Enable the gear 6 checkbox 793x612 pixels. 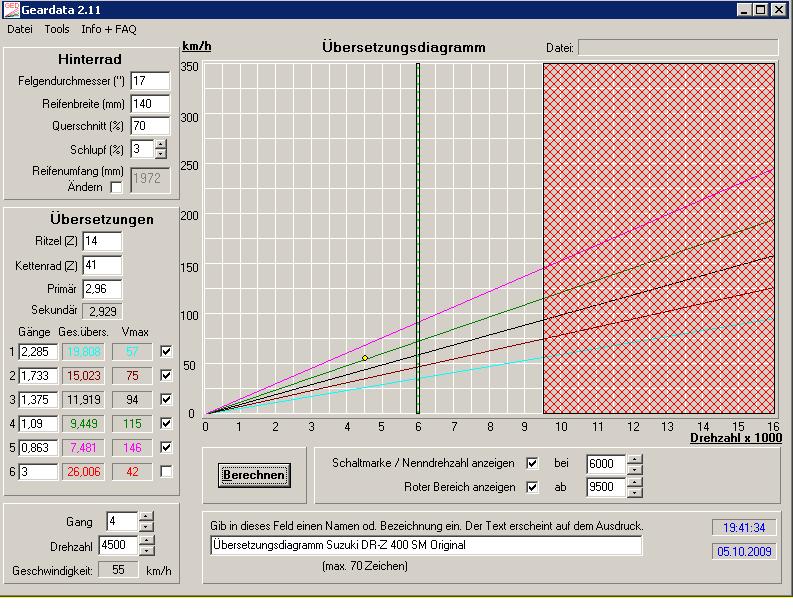click(x=166, y=471)
